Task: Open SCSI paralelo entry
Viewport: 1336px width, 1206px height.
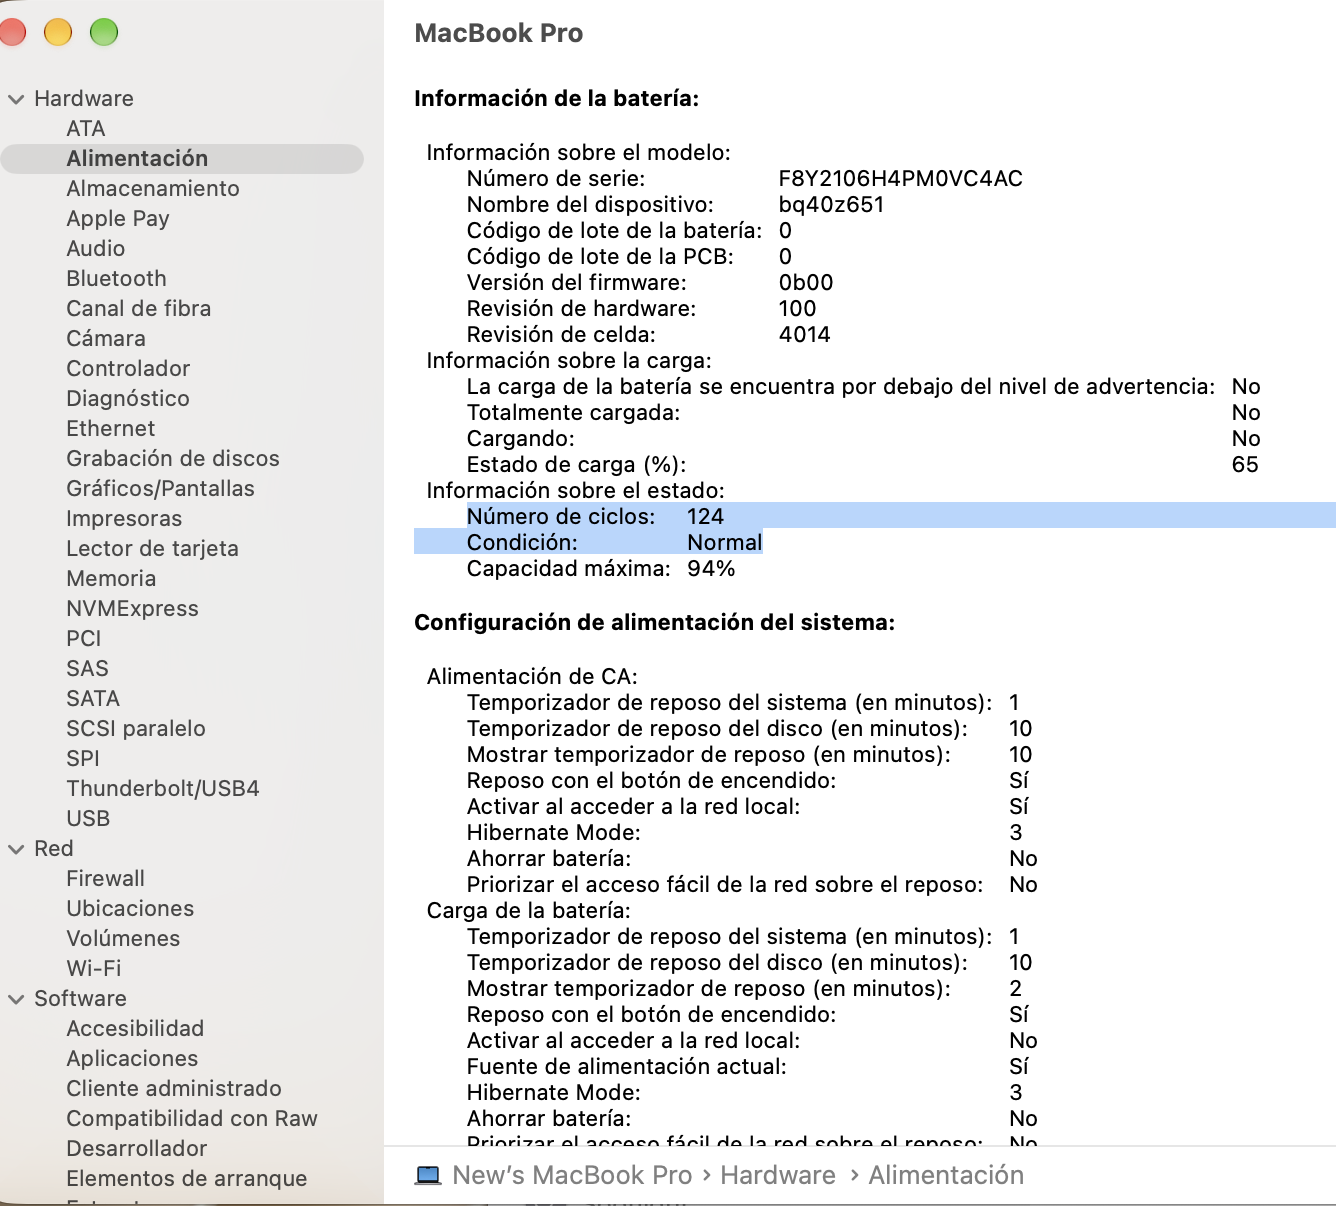Action: (136, 728)
